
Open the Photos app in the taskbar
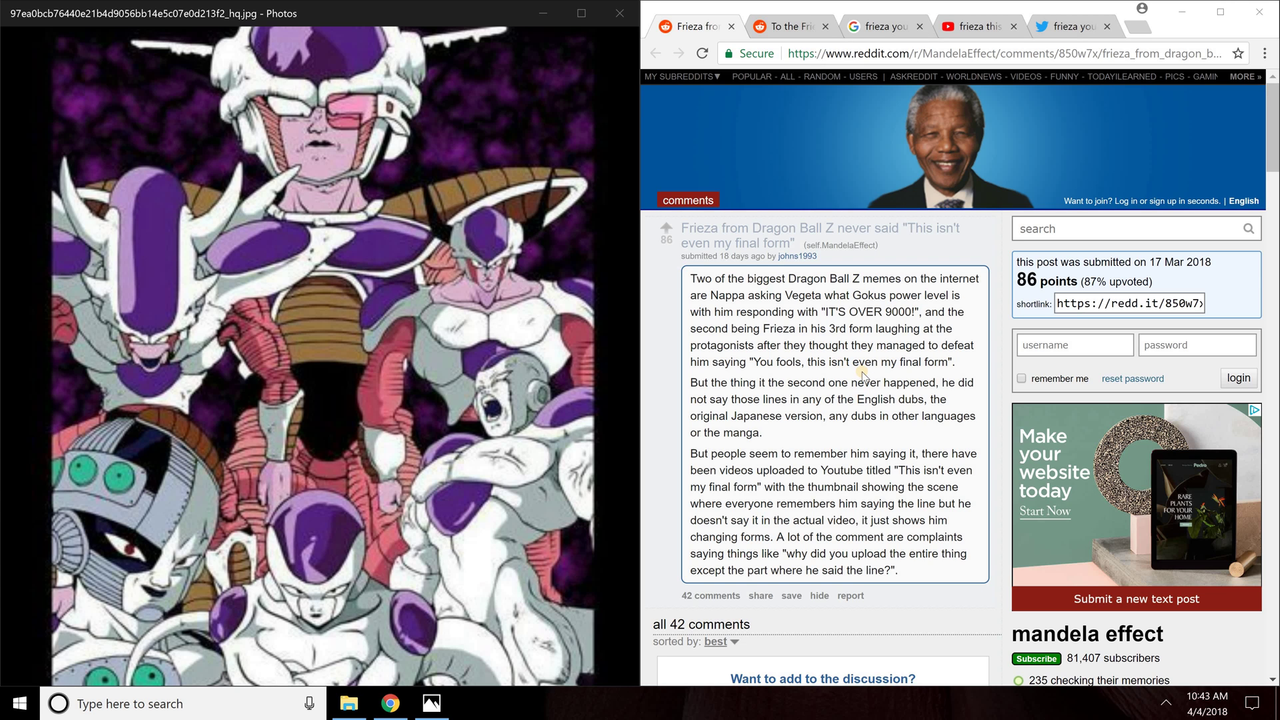[431, 703]
